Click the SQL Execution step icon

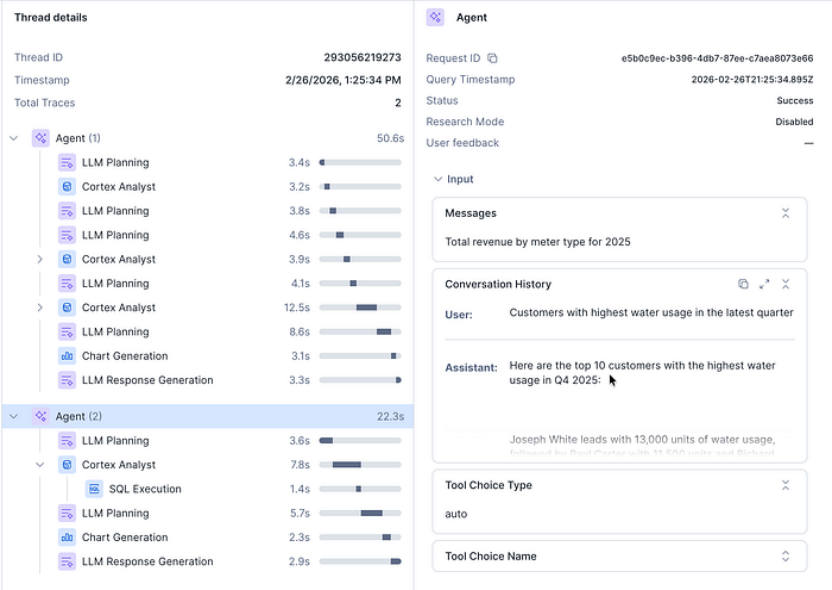point(94,489)
